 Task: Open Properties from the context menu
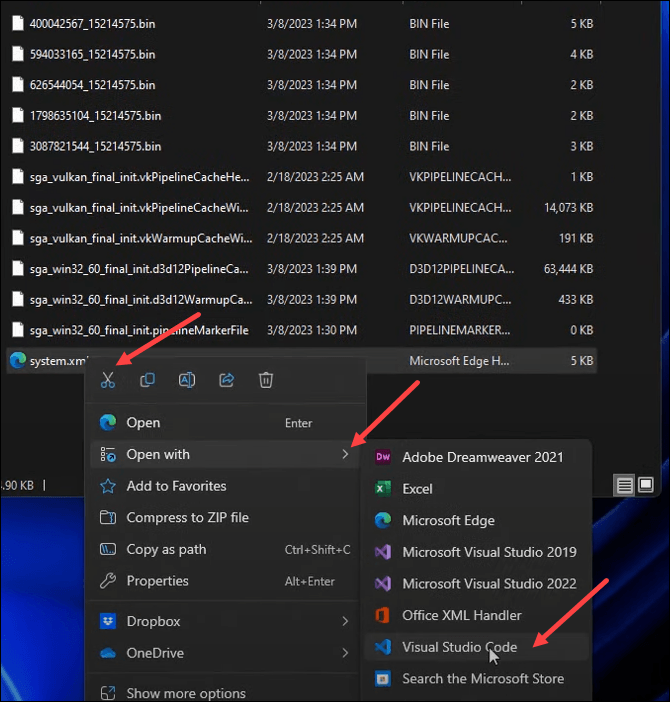157,581
